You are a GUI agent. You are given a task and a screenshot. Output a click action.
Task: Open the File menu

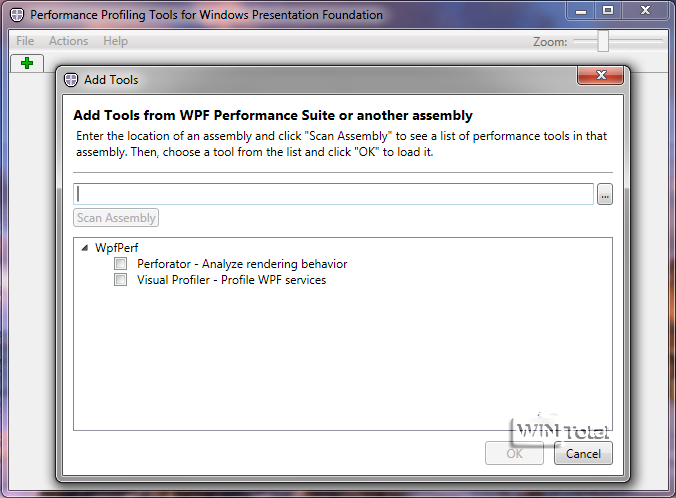[x=25, y=41]
